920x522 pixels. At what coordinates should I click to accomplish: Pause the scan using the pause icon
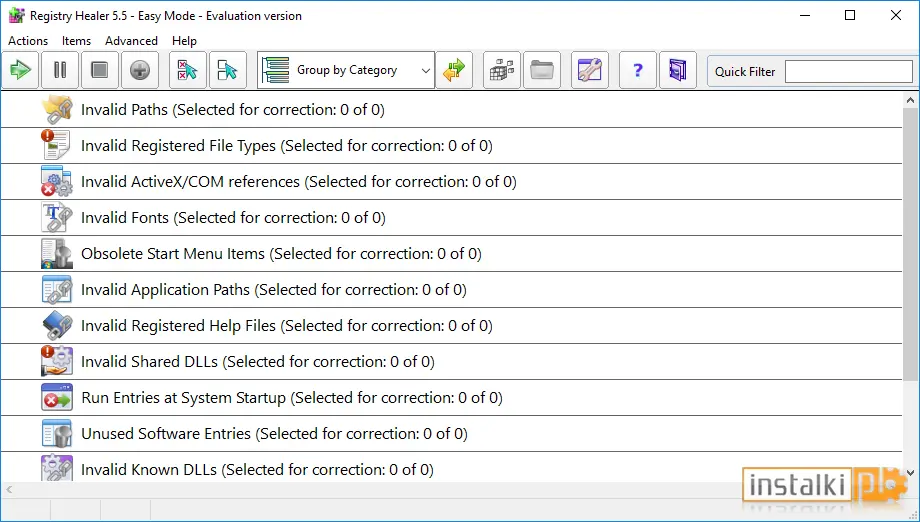60,70
